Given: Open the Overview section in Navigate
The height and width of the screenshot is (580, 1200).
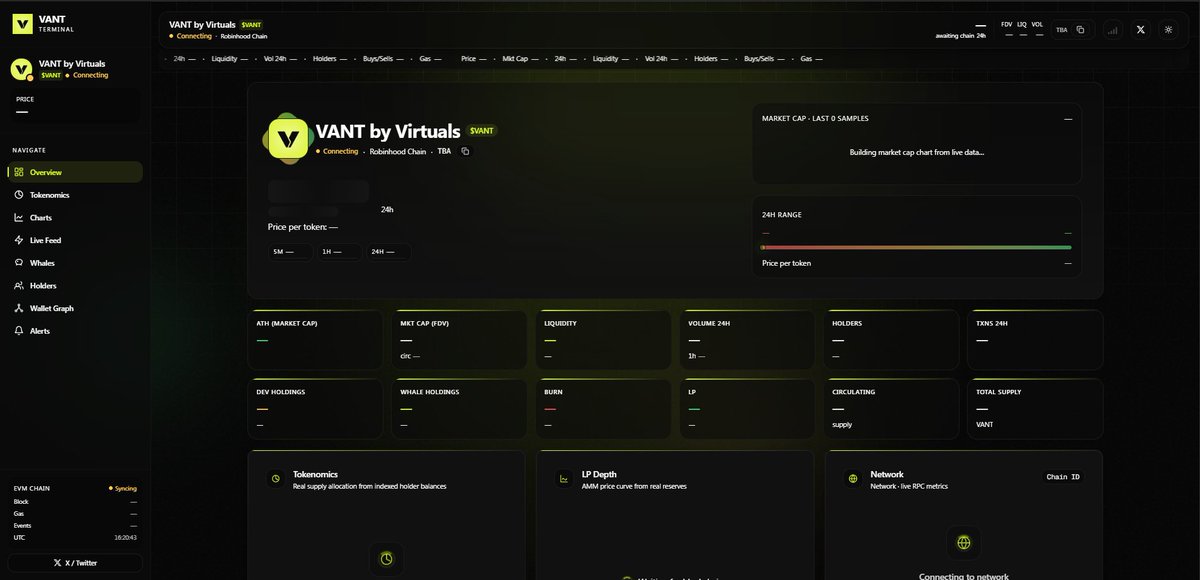Looking at the screenshot, I should [x=75, y=172].
